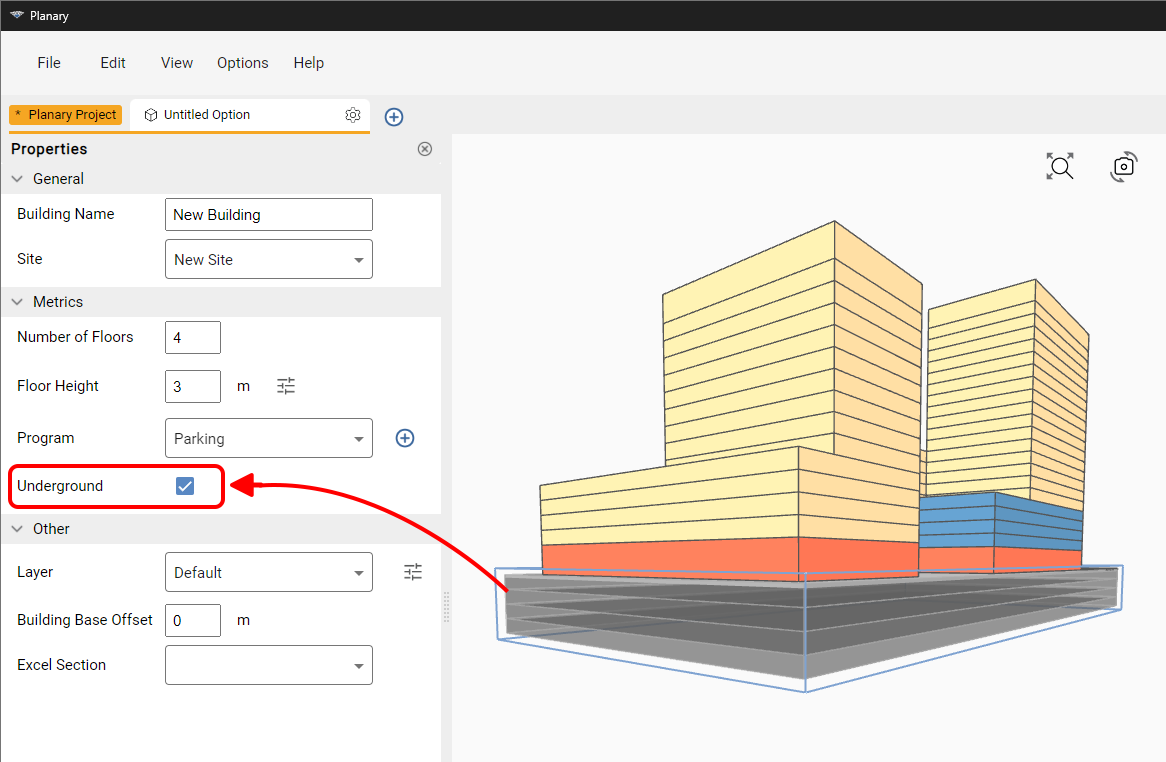Expand the Excel Section dropdown
The width and height of the screenshot is (1166, 762).
coord(268,665)
